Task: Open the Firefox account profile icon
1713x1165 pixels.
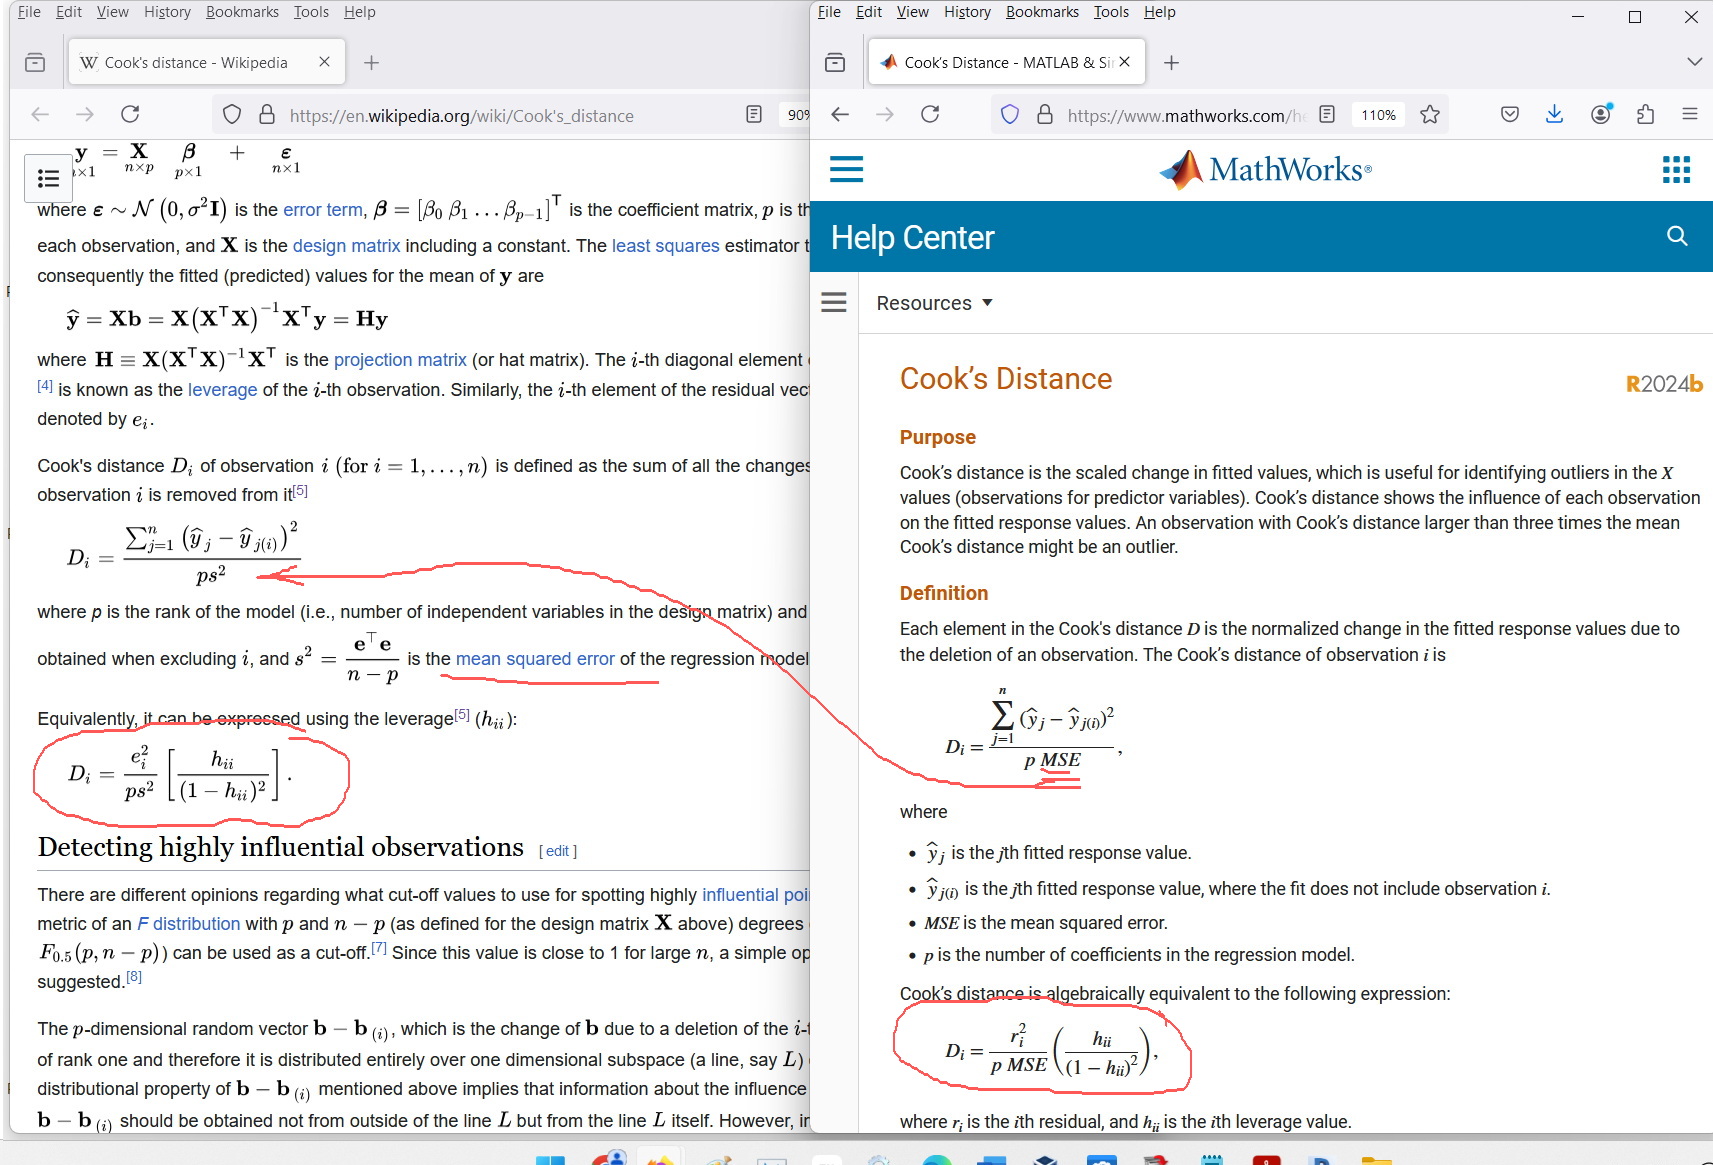Action: tap(1599, 114)
